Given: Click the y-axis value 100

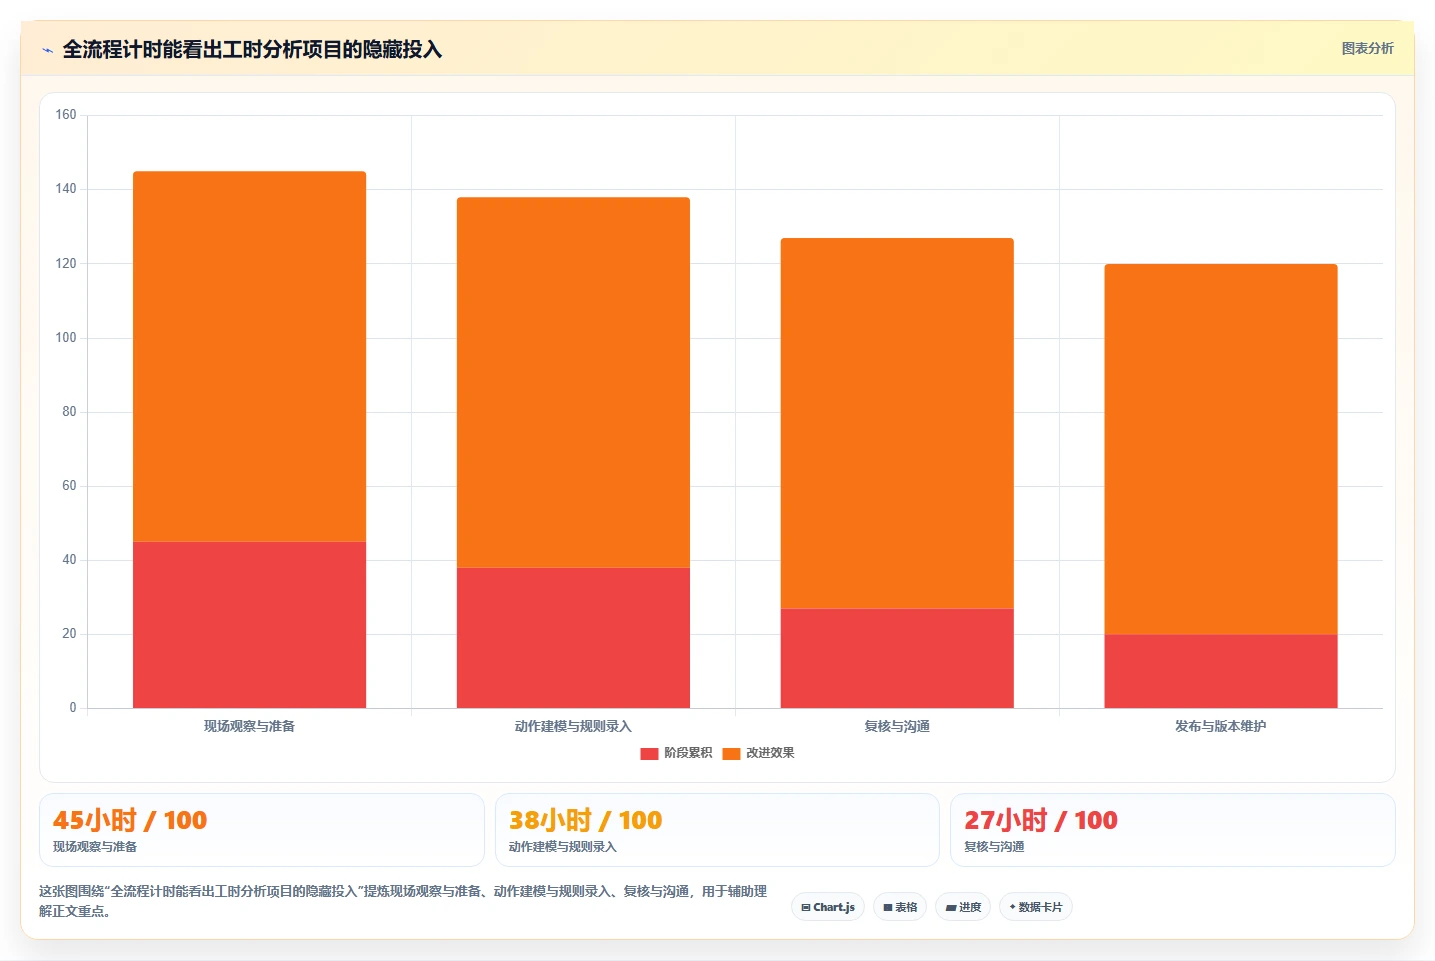Looking at the screenshot, I should [66, 338].
